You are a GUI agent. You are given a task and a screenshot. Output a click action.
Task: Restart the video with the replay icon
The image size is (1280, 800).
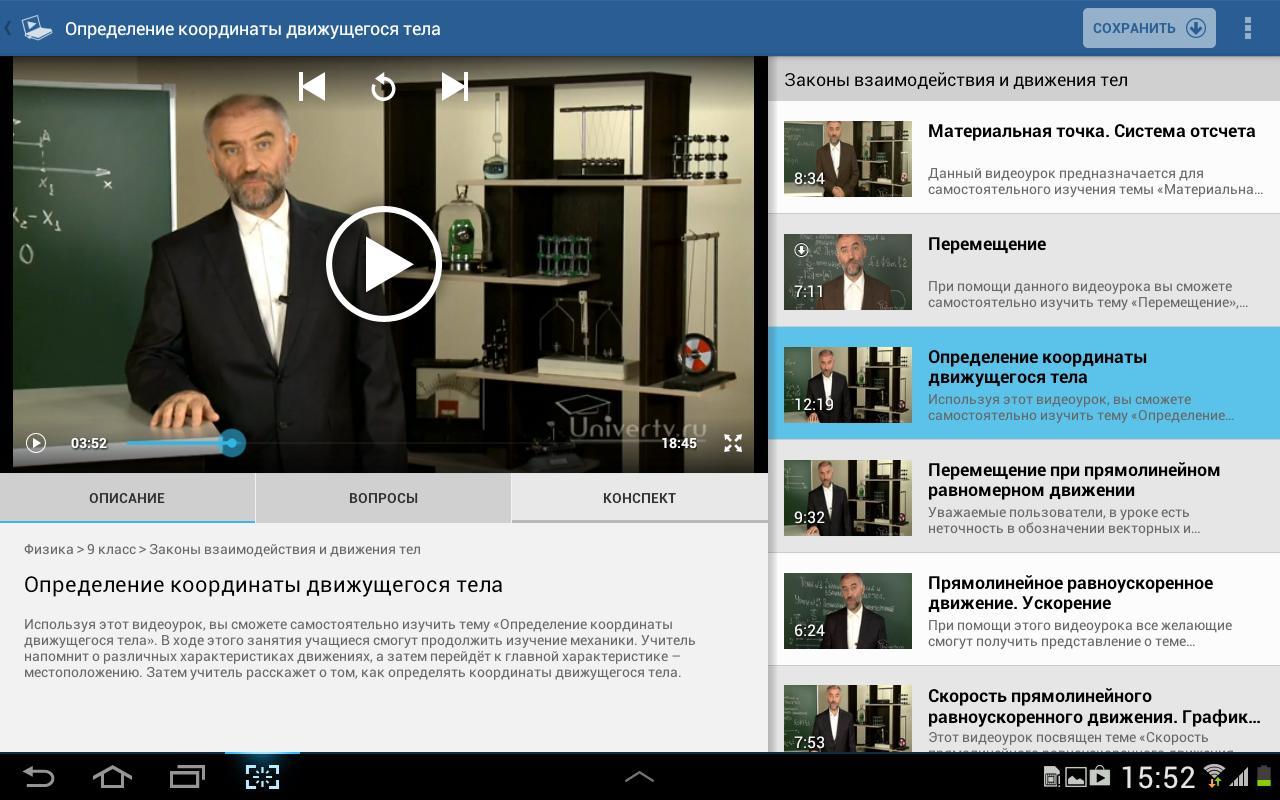pos(383,88)
